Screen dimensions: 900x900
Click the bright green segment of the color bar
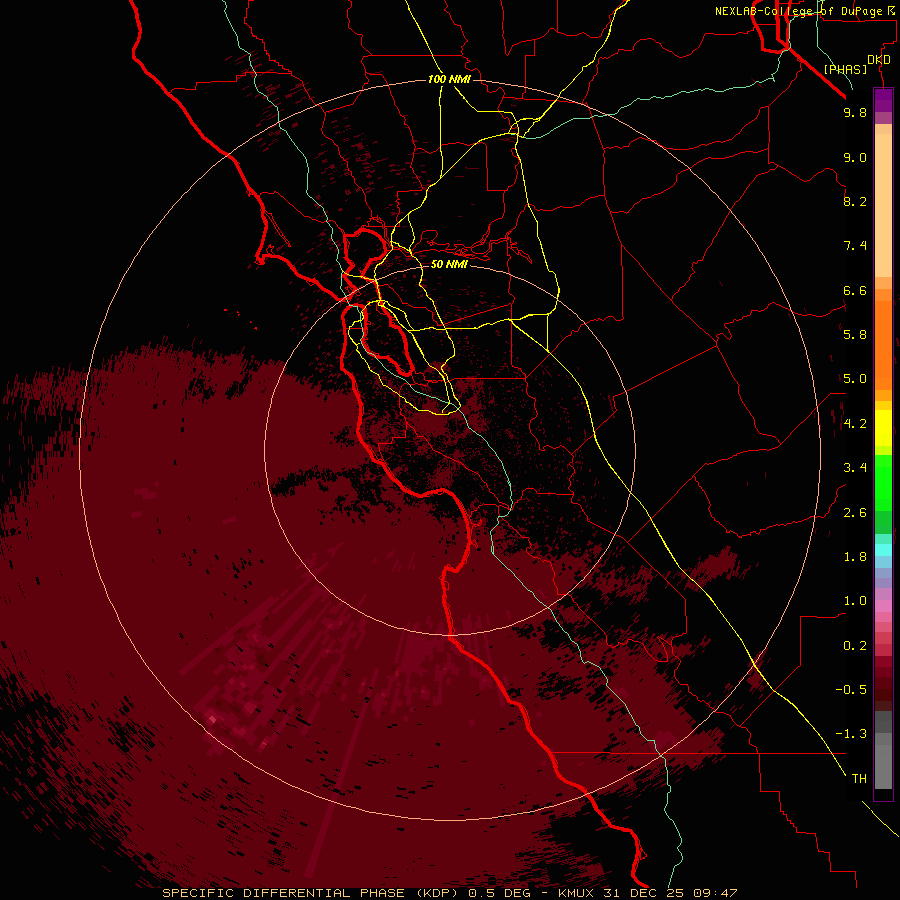883,485
